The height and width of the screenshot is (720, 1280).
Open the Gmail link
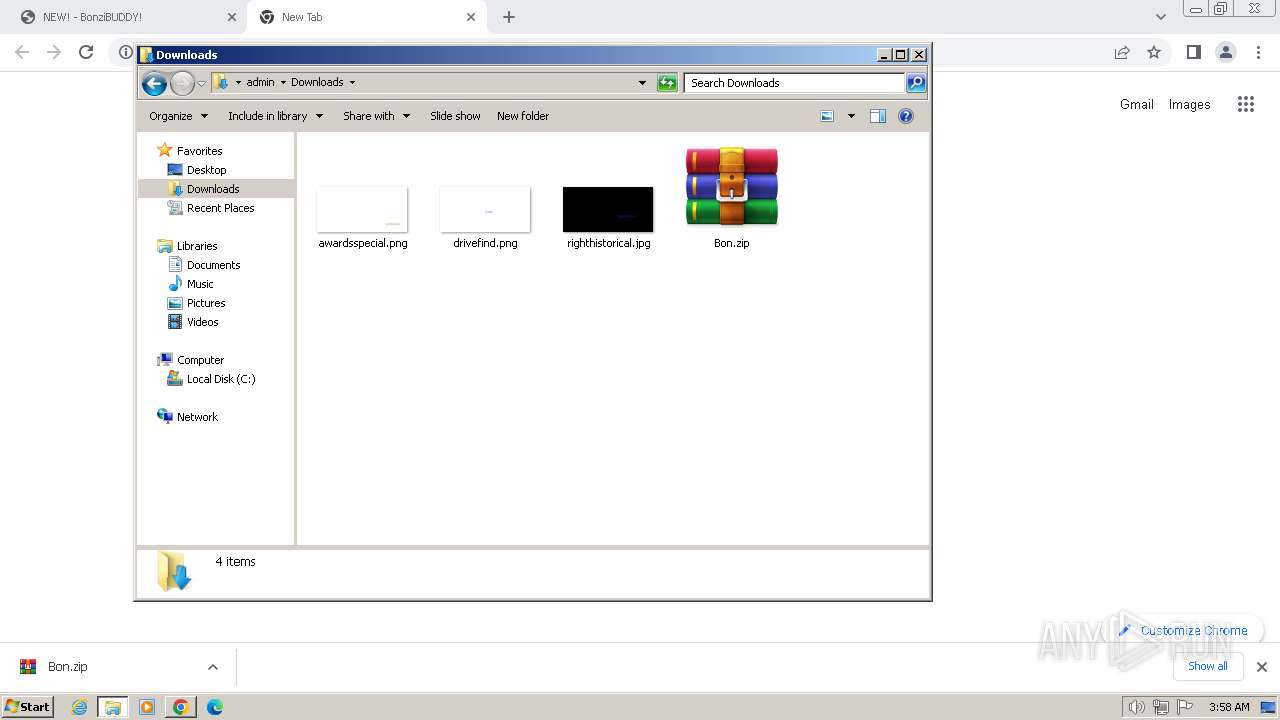click(1137, 104)
